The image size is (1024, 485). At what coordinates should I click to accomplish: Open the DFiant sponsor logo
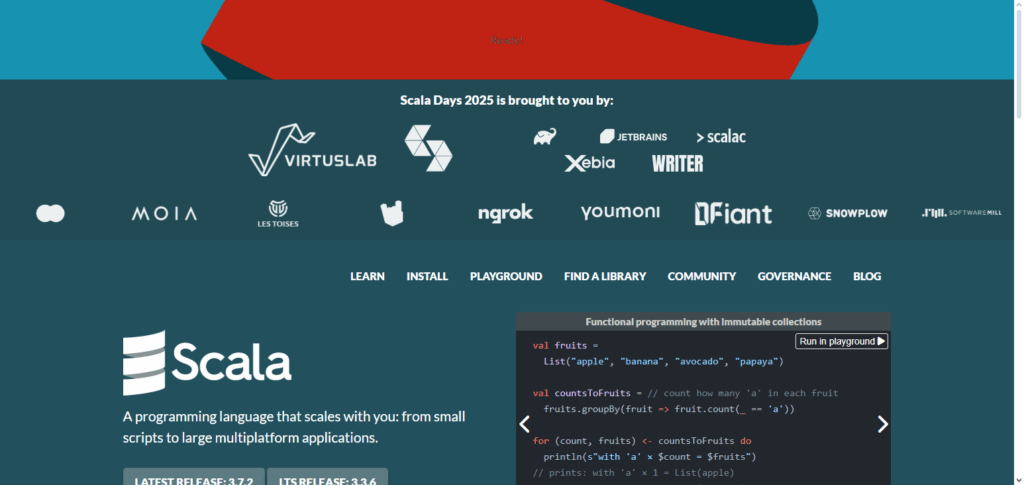(x=733, y=213)
